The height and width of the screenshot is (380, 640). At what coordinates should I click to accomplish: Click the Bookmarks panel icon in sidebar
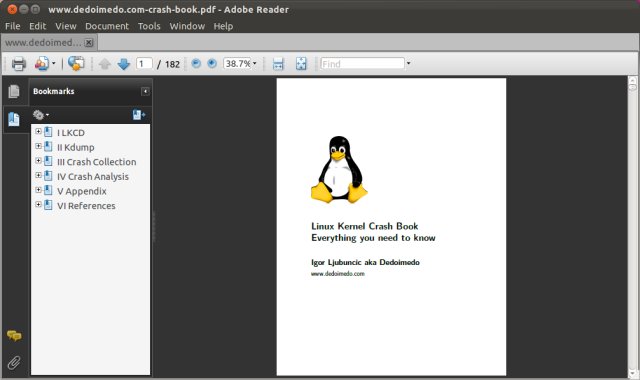point(13,119)
